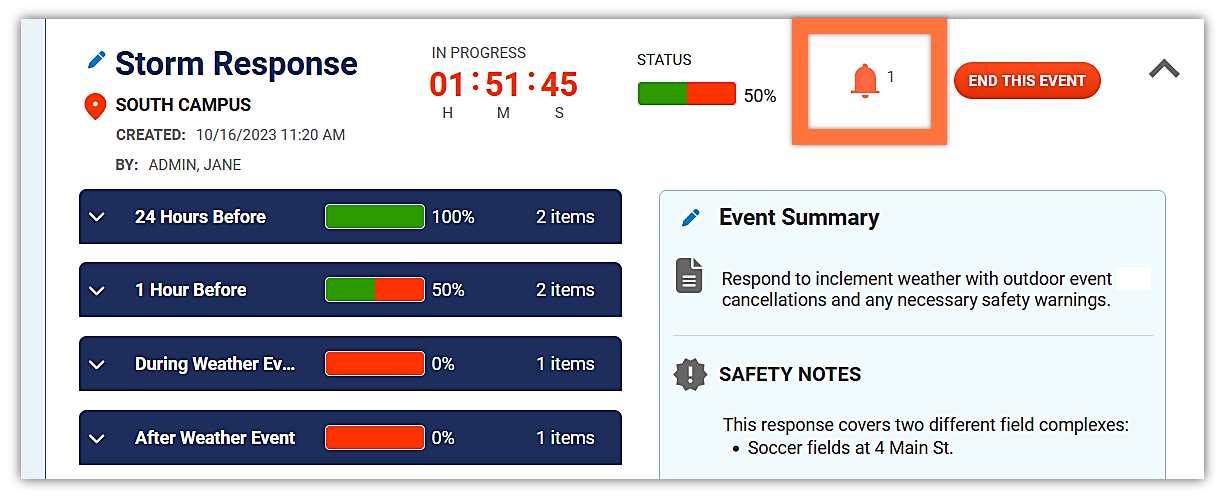Click the End This Event button
The width and height of the screenshot is (1226, 498).
(x=1027, y=81)
